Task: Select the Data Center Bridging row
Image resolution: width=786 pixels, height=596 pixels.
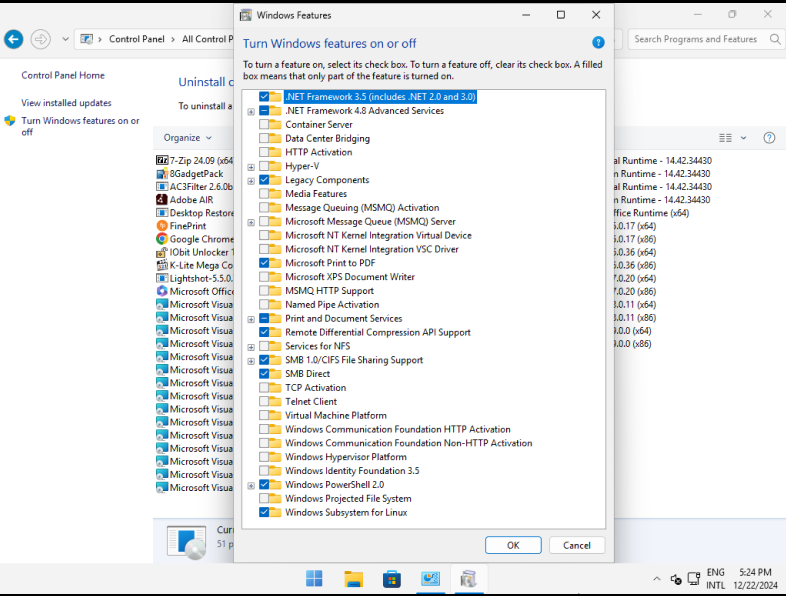Action: (x=327, y=138)
